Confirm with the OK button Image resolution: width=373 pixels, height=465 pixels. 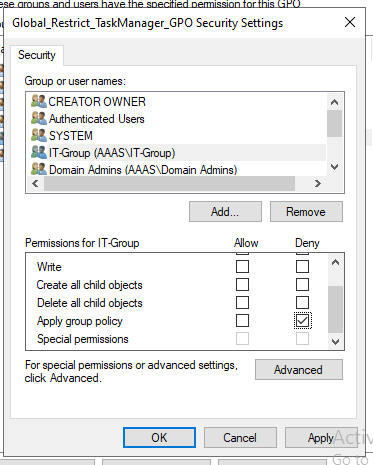click(x=159, y=438)
